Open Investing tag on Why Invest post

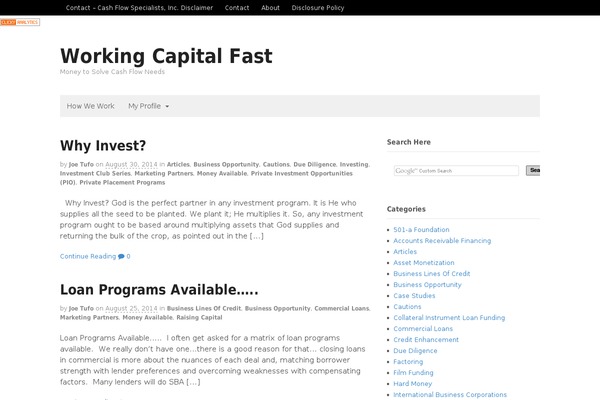tap(354, 165)
